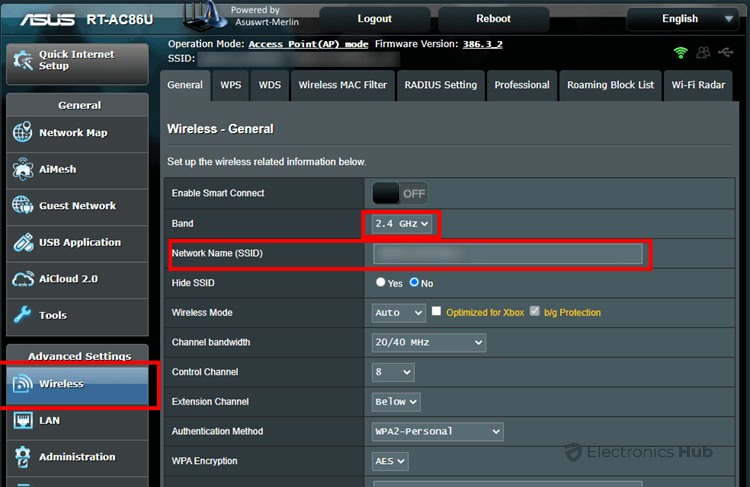Click the Network Name (SSID) input field
Viewport: 750px width, 487px height.
507,254
